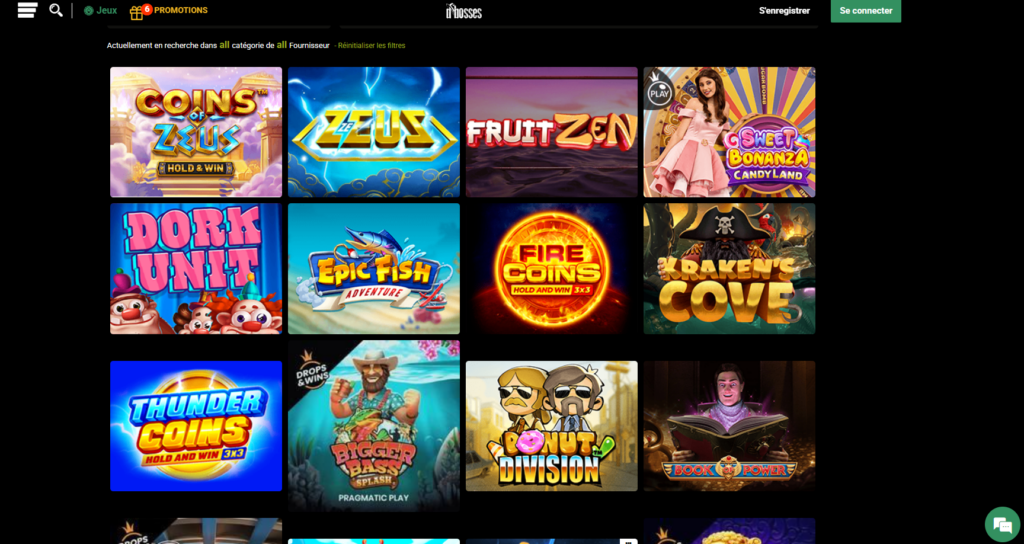The image size is (1024, 544).
Task: Open the Kraken's Cove thumbnail
Action: 729,268
